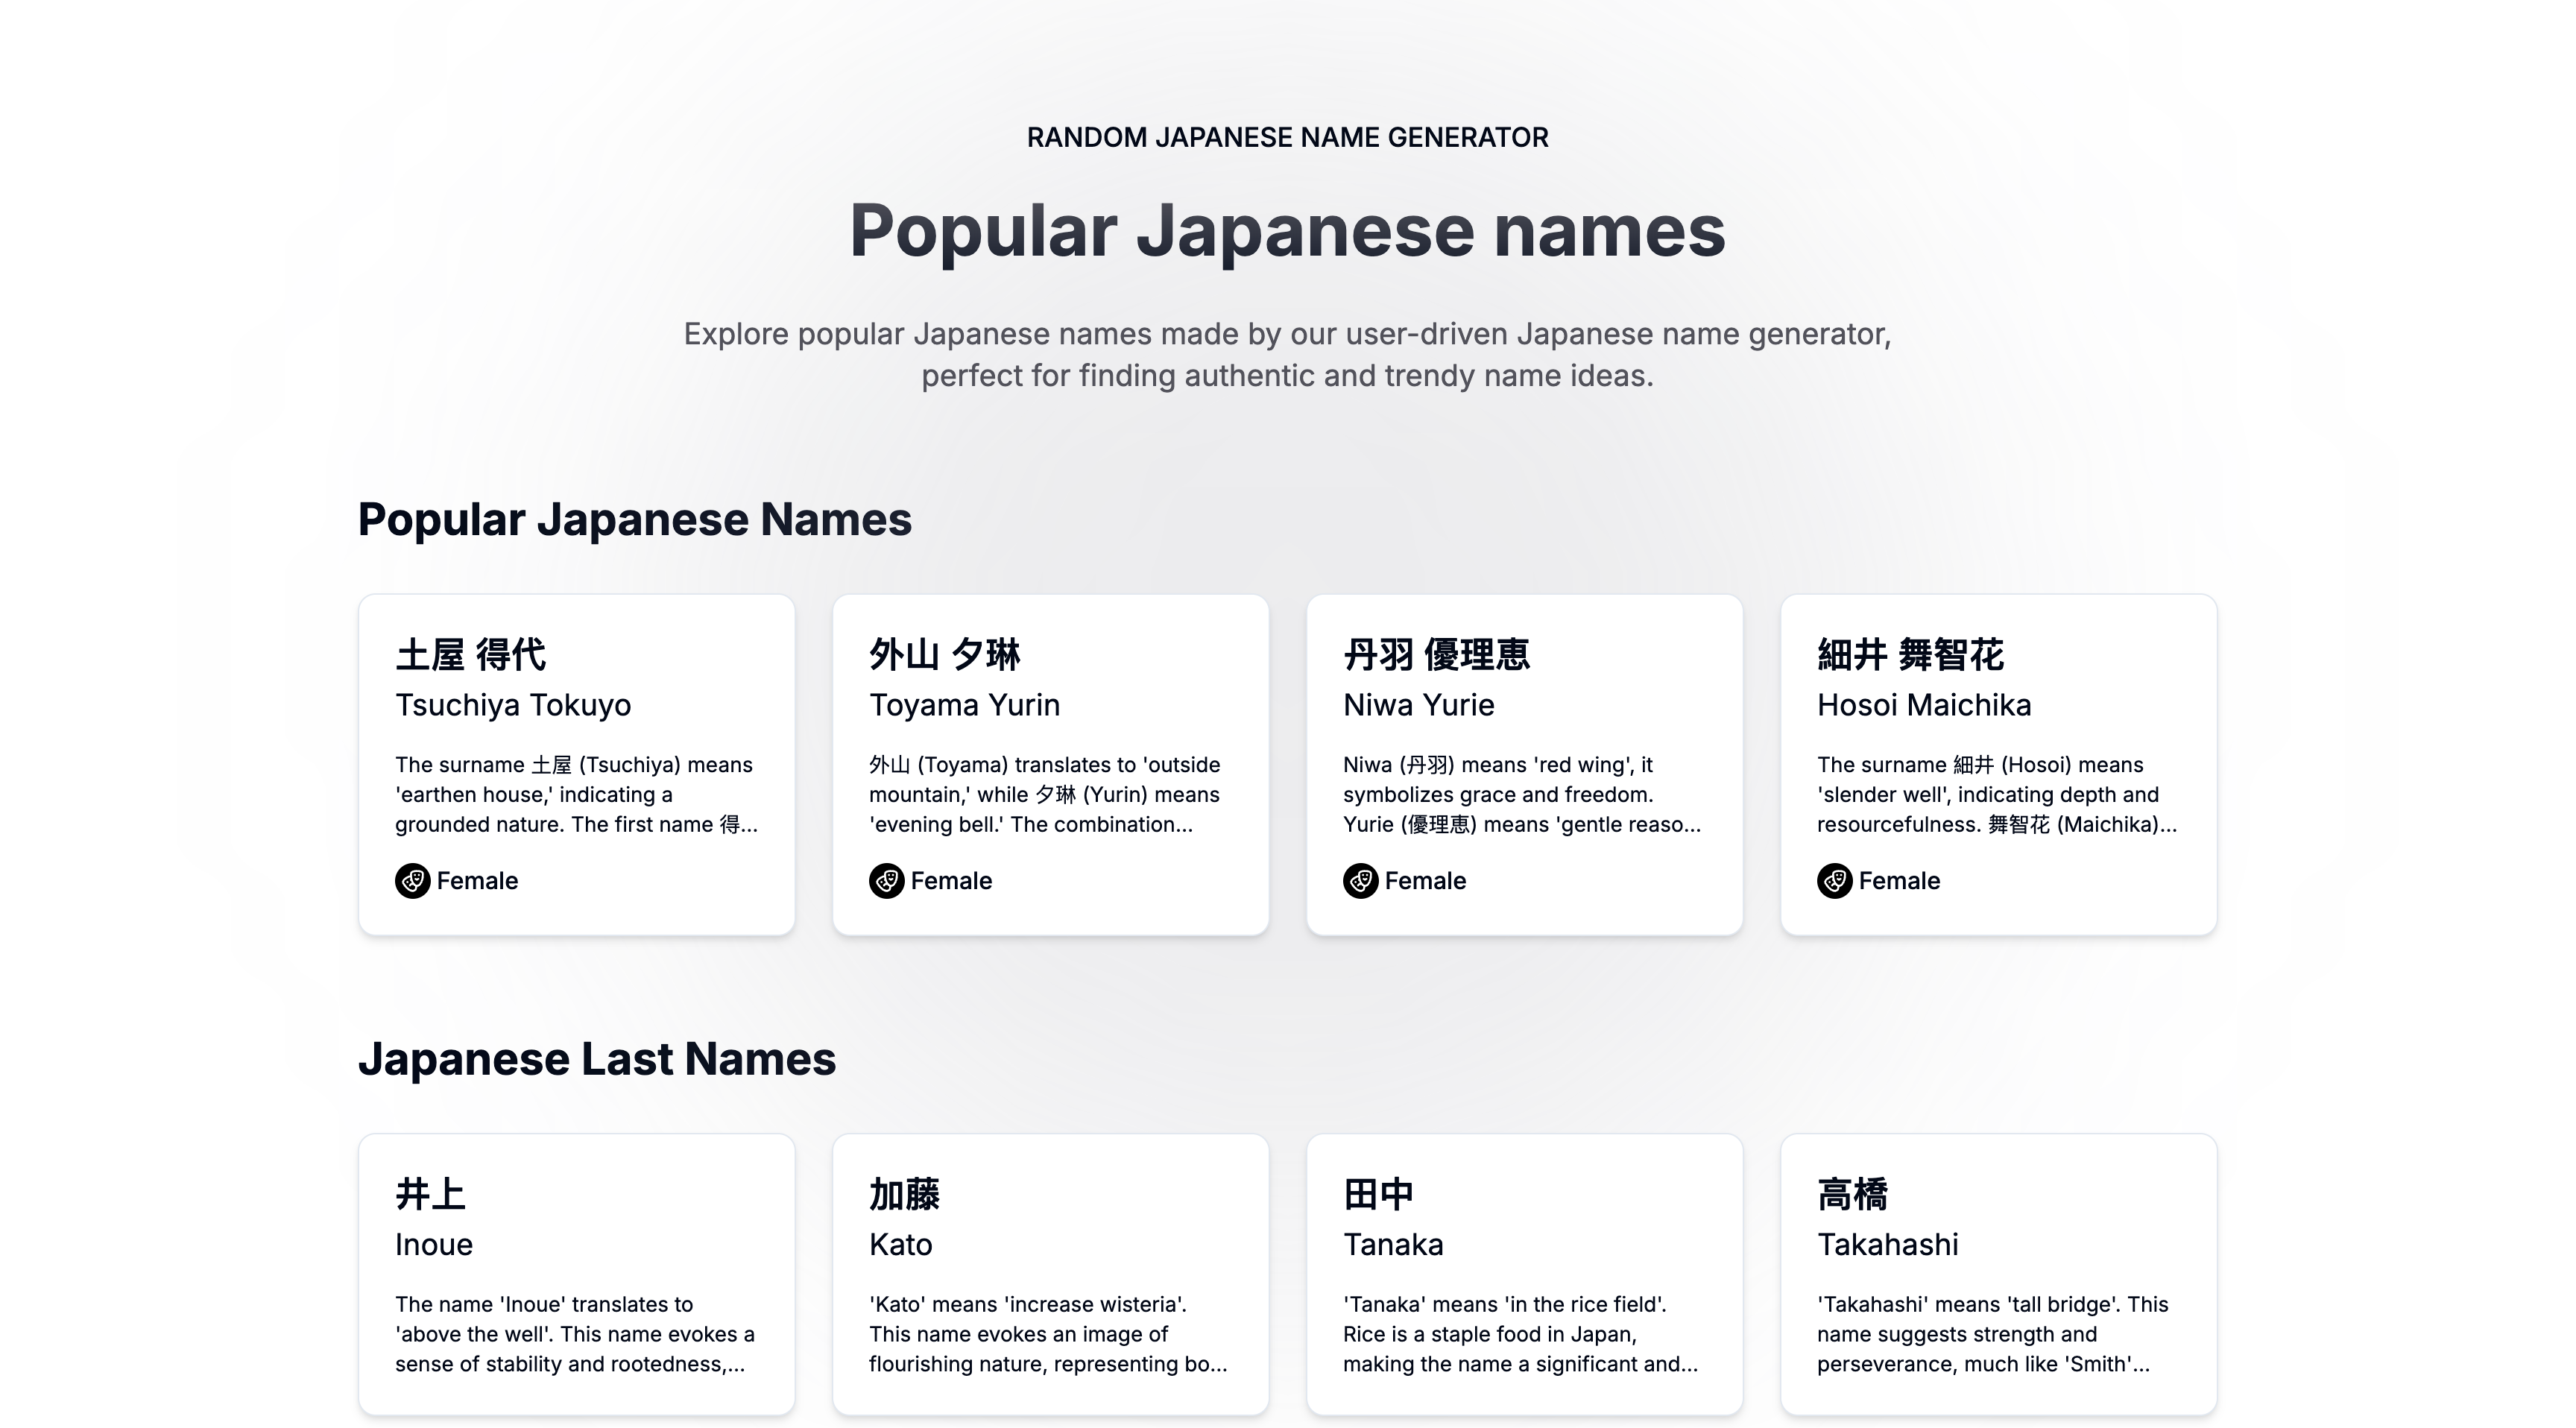The image size is (2576, 1428).
Task: Click the Japanese Last Names section heading
Action: point(596,1059)
